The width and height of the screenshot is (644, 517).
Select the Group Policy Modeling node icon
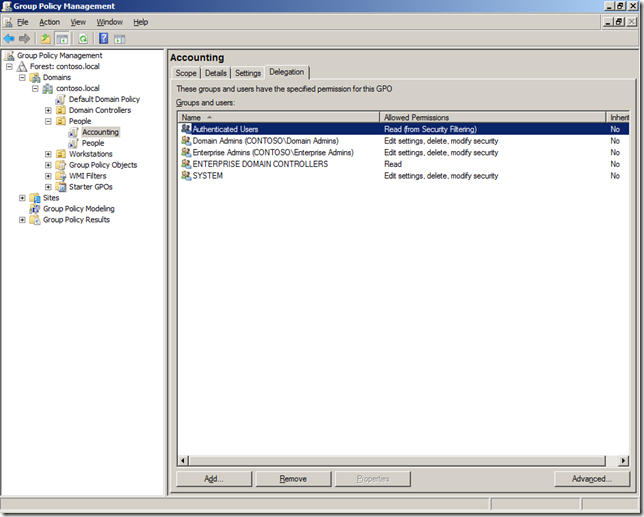(35, 209)
